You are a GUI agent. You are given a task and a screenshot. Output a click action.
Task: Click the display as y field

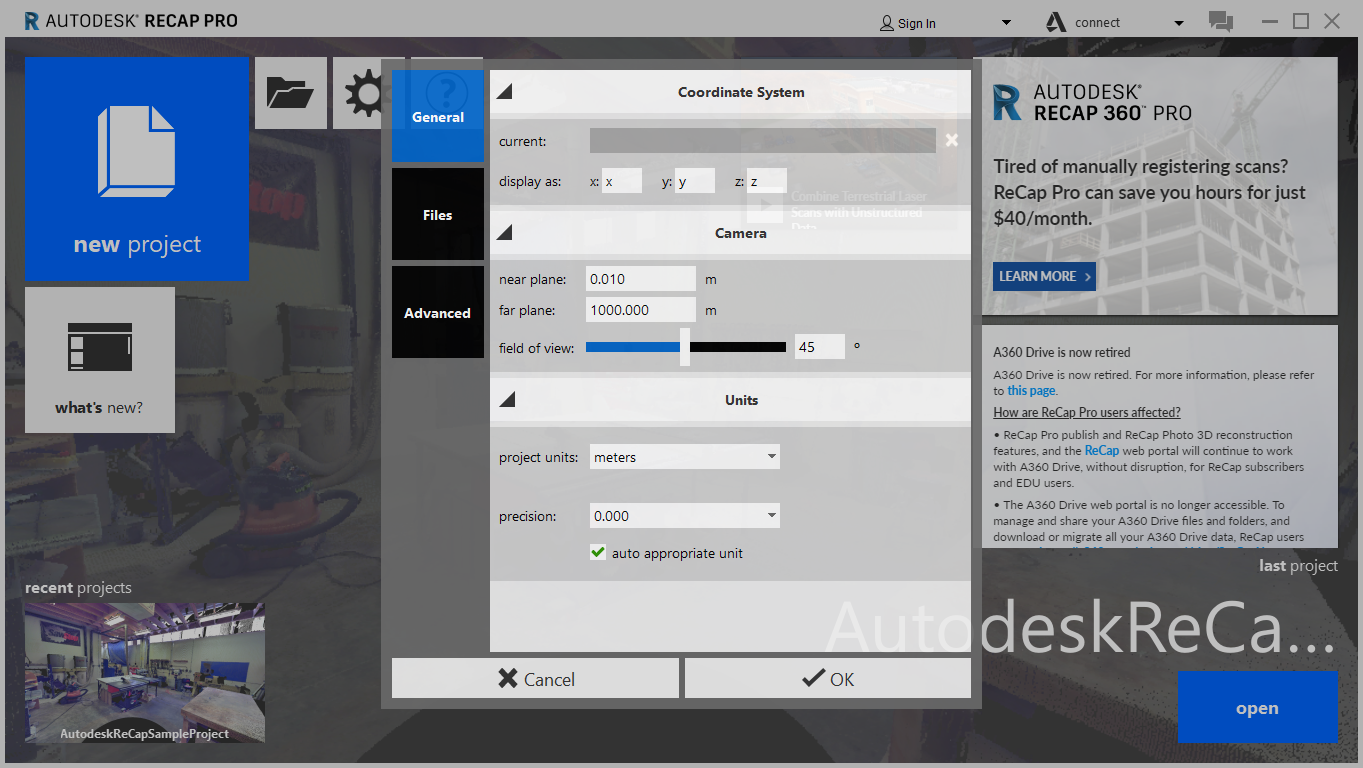695,181
